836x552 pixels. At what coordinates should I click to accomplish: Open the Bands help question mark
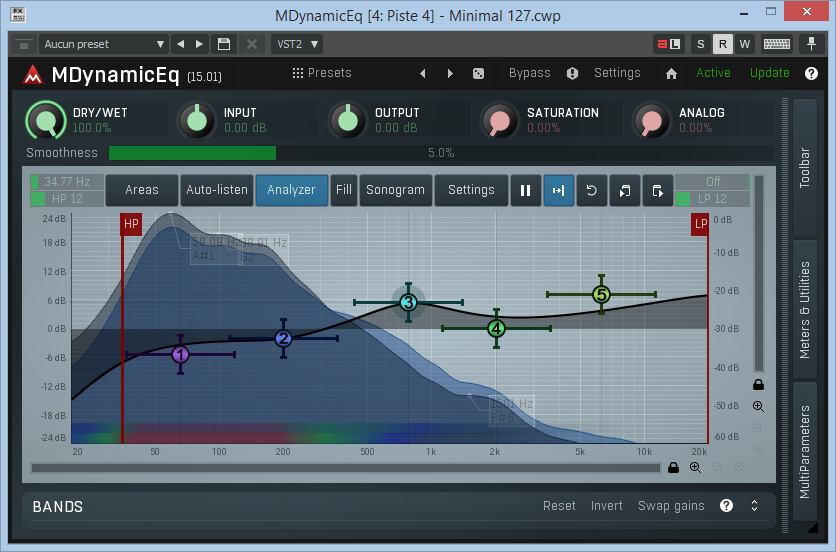pos(726,506)
